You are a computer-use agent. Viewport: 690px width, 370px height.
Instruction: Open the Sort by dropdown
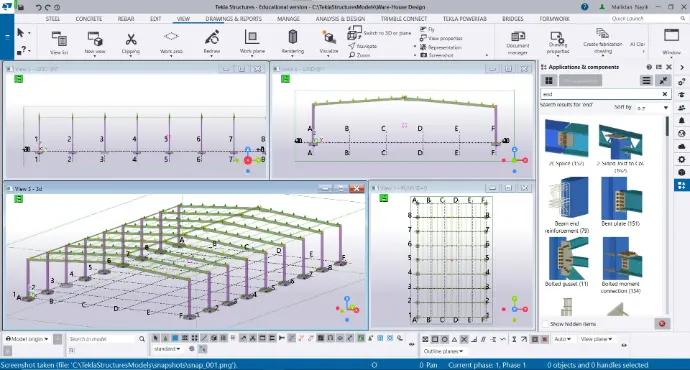652,107
